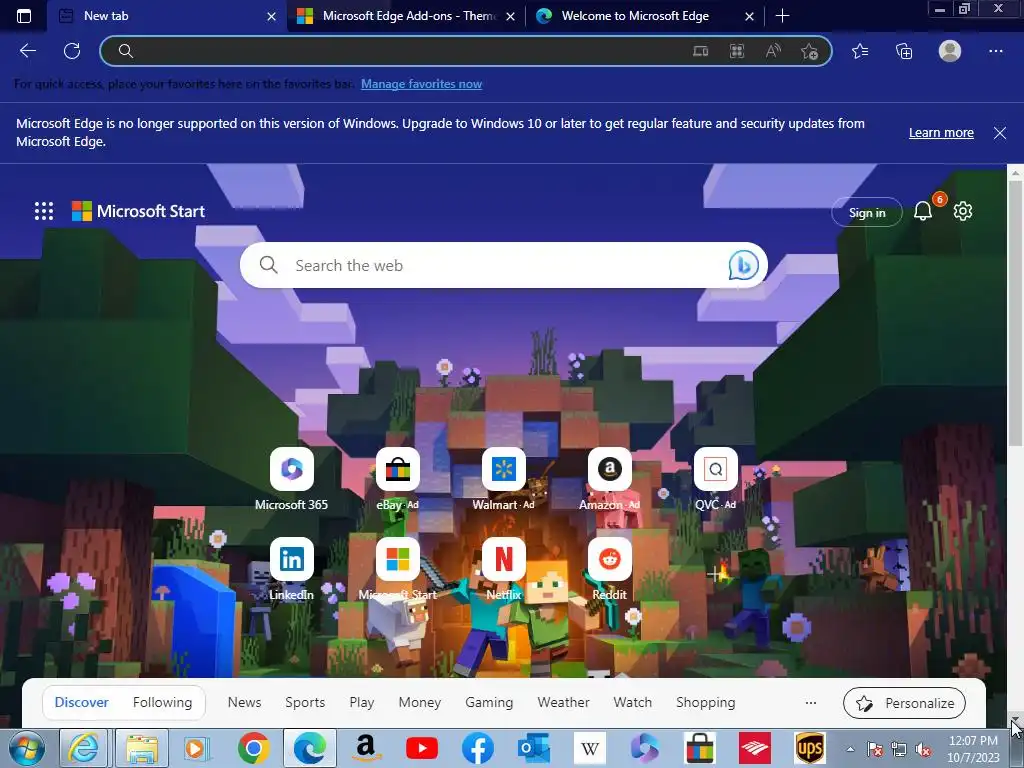Open the Amazon quick link tile
The width and height of the screenshot is (1024, 768).
(609, 479)
